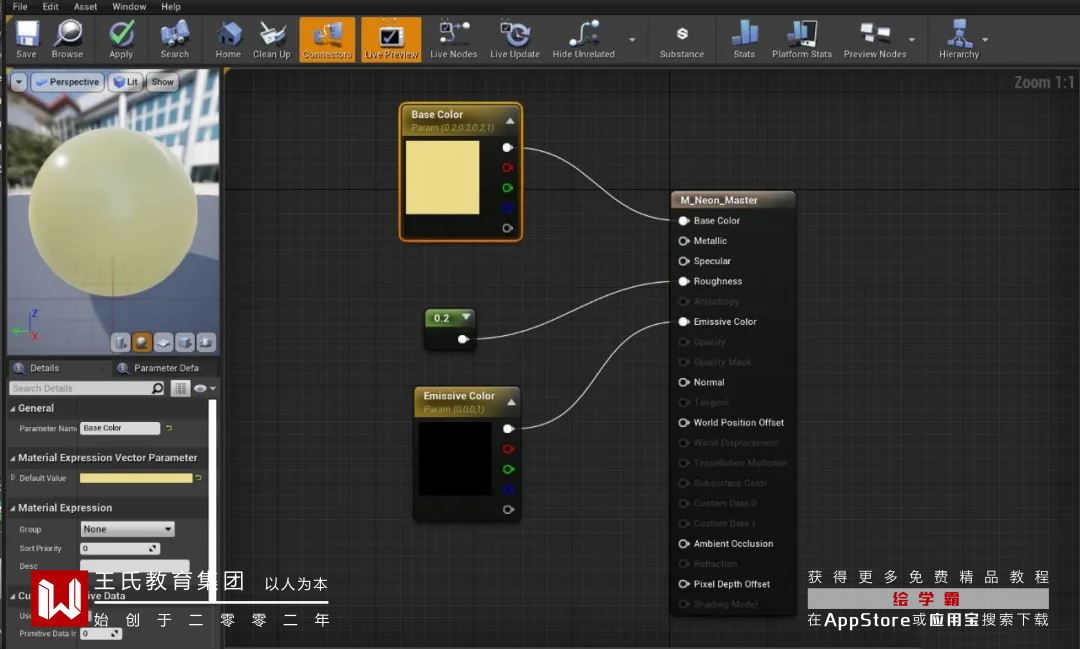Open the Group None dropdown
Screen dimensions: 1080x649
pyautogui.click(x=127, y=529)
